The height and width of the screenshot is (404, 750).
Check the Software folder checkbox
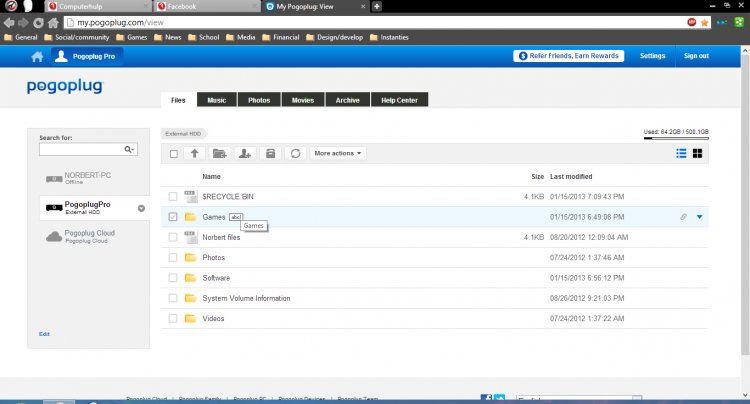173,278
